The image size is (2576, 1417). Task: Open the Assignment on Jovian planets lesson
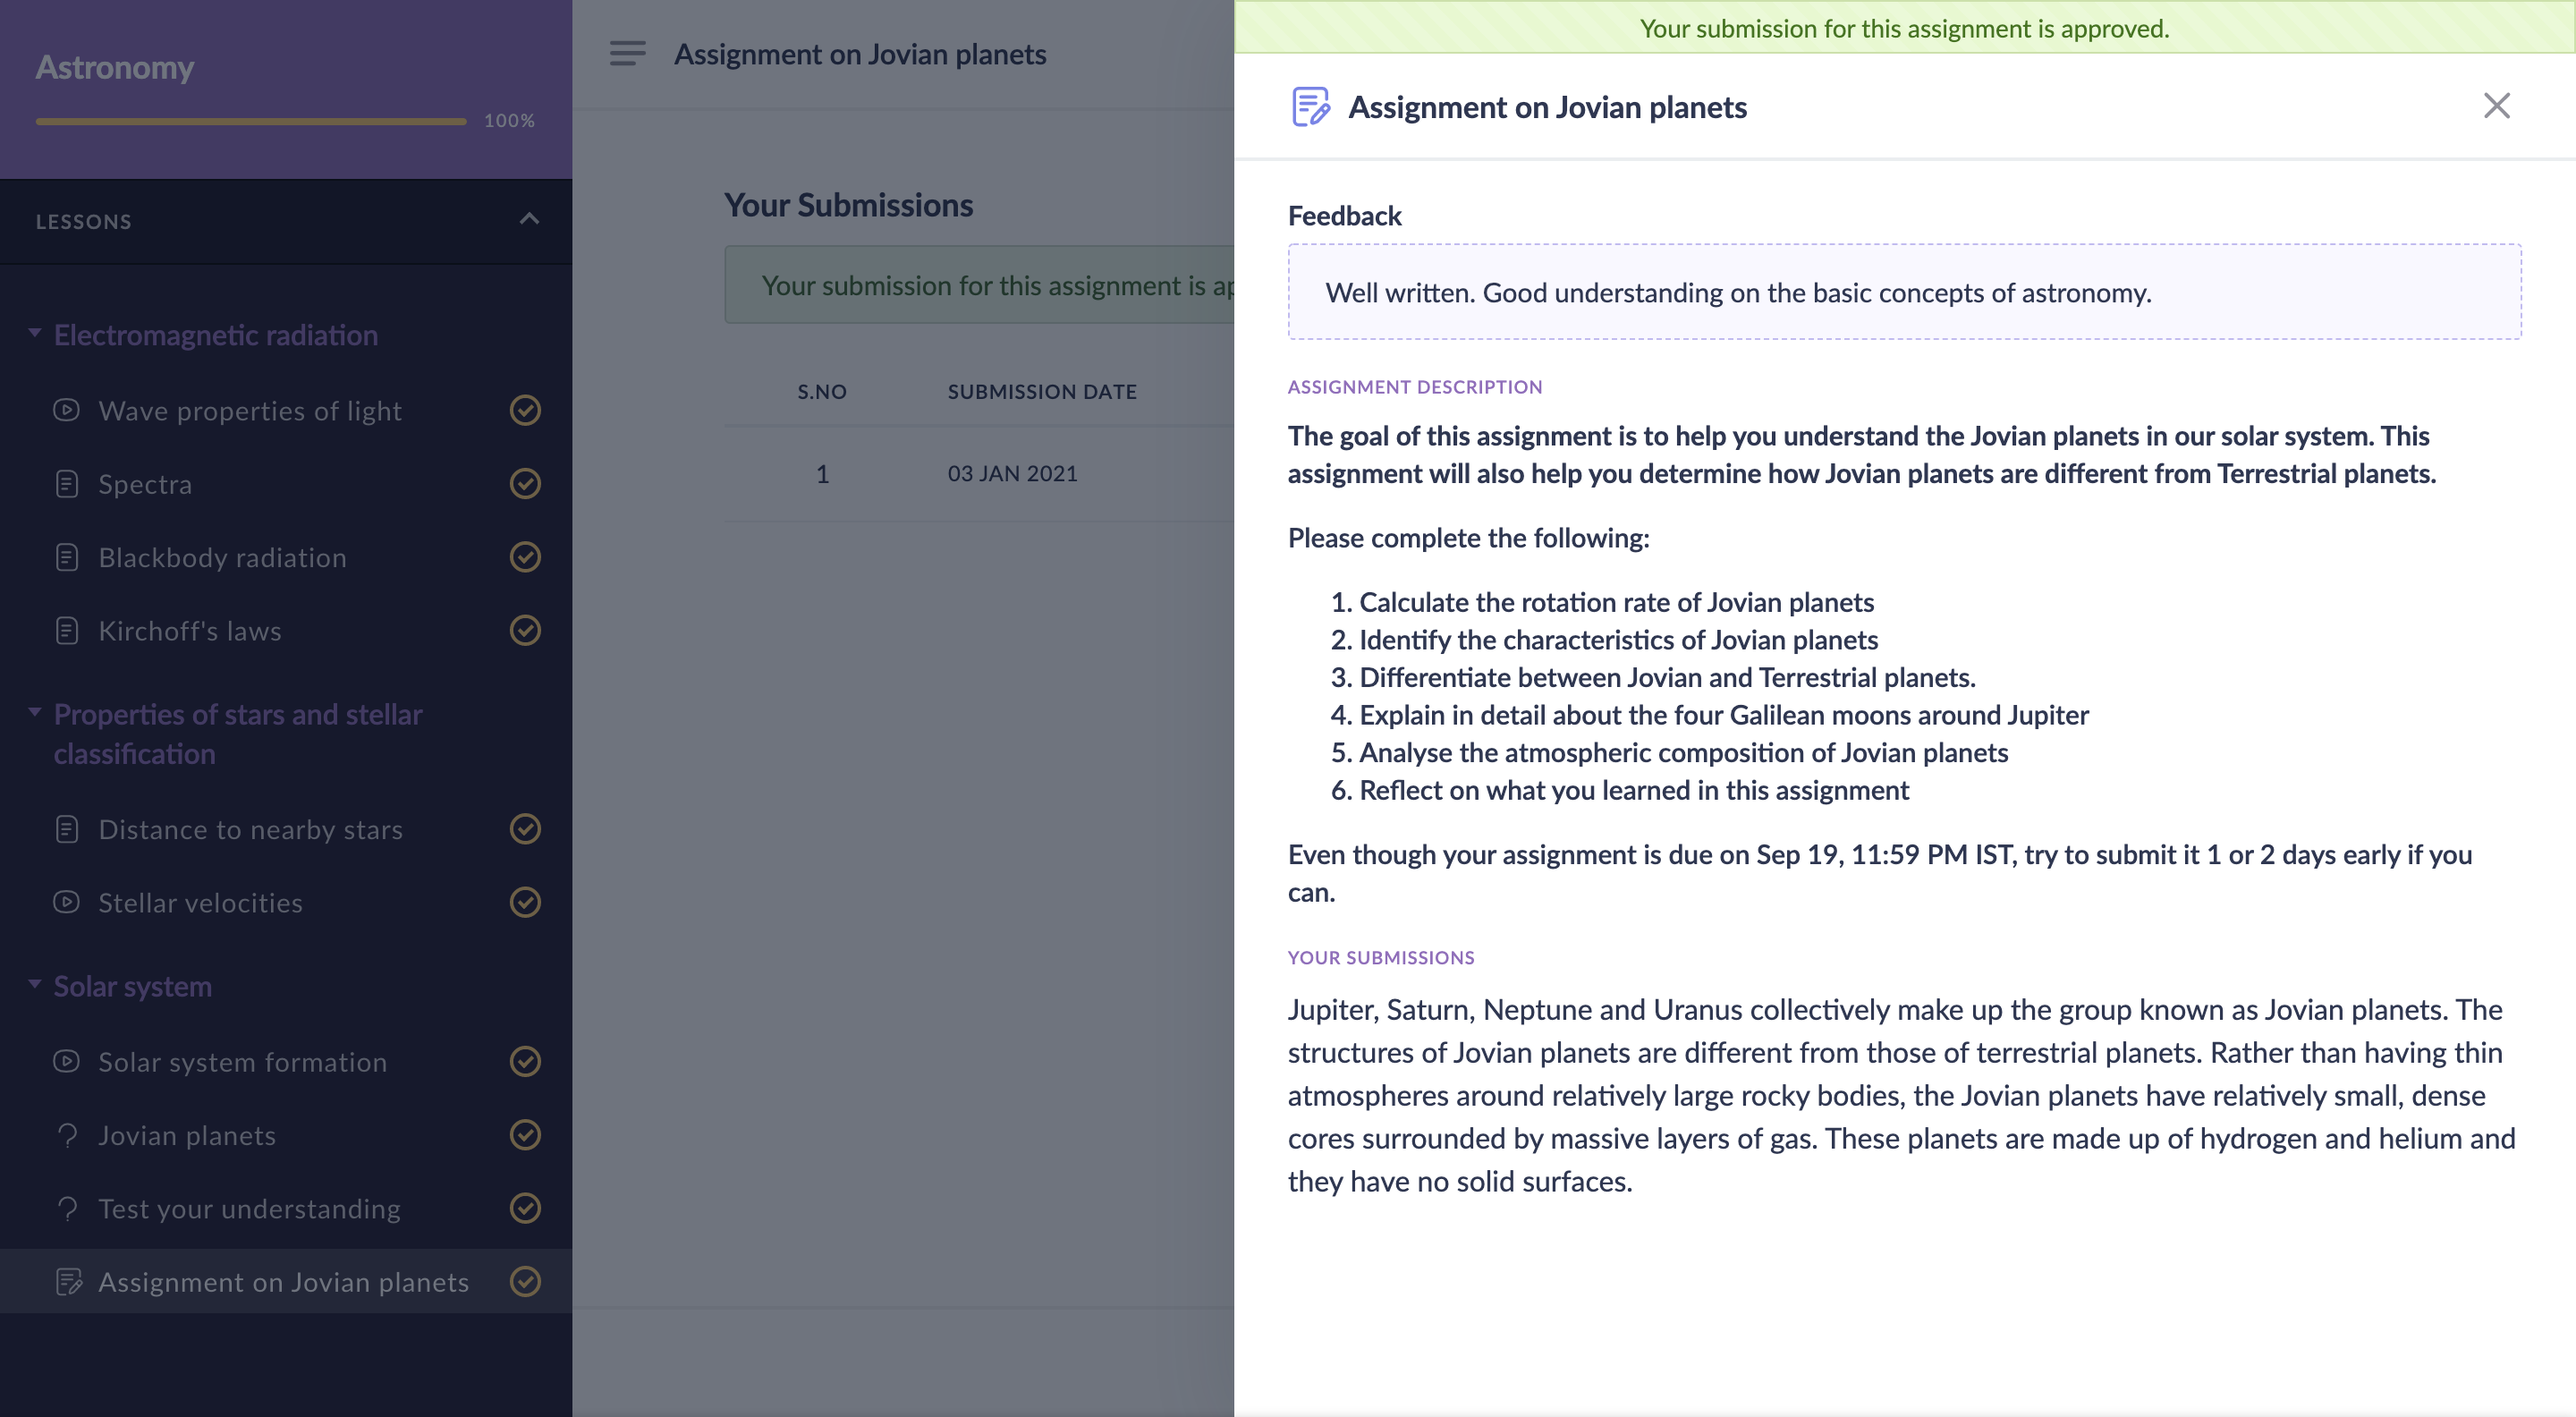(283, 1281)
